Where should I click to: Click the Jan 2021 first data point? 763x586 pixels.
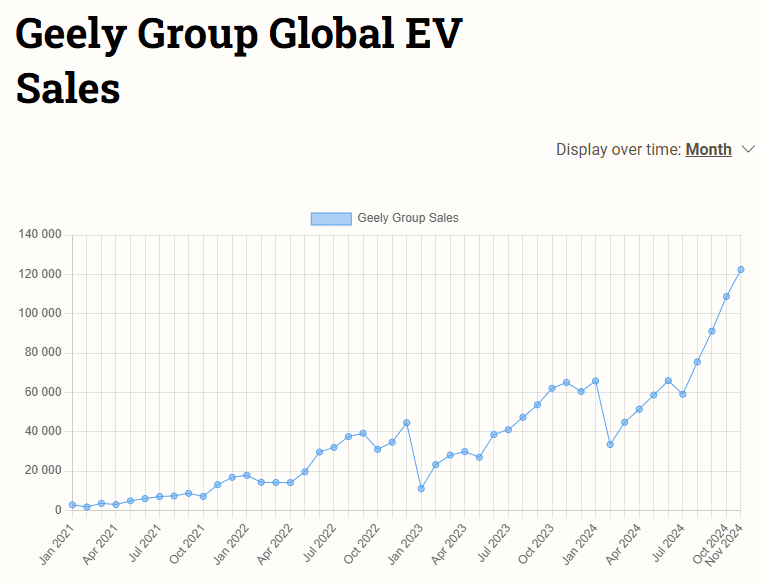click(73, 505)
